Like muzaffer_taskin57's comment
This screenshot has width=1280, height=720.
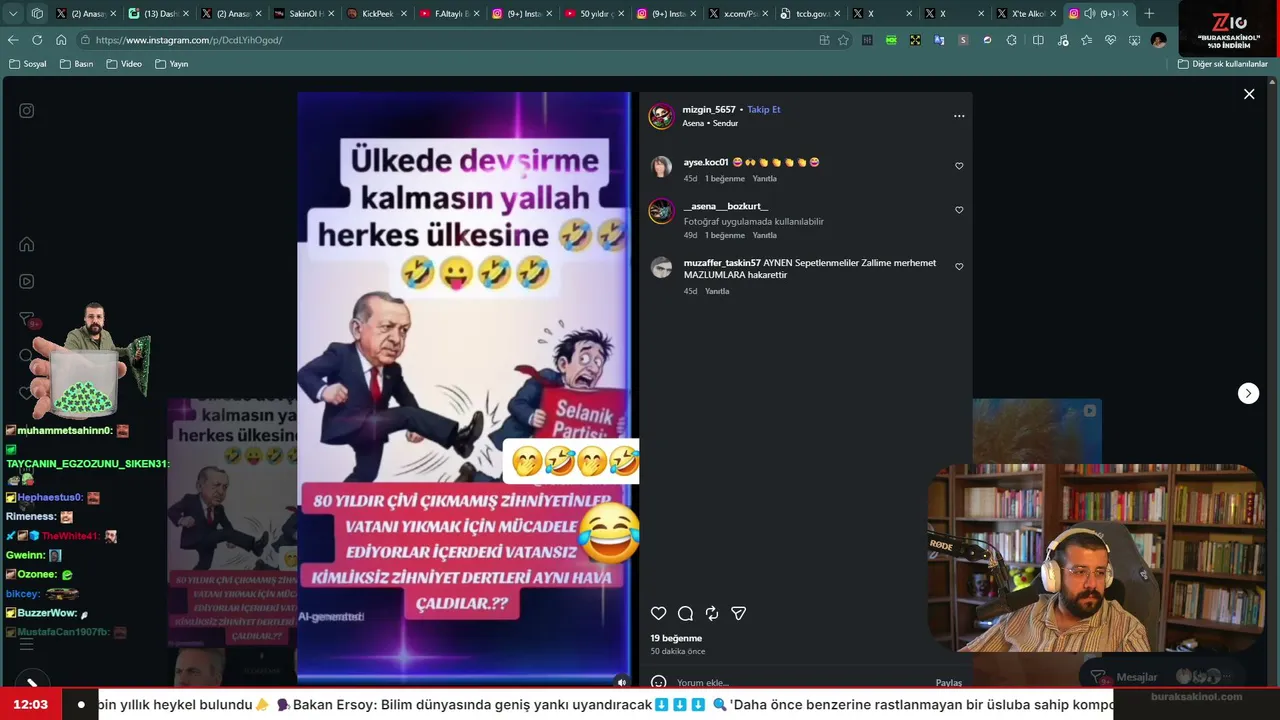point(959,267)
